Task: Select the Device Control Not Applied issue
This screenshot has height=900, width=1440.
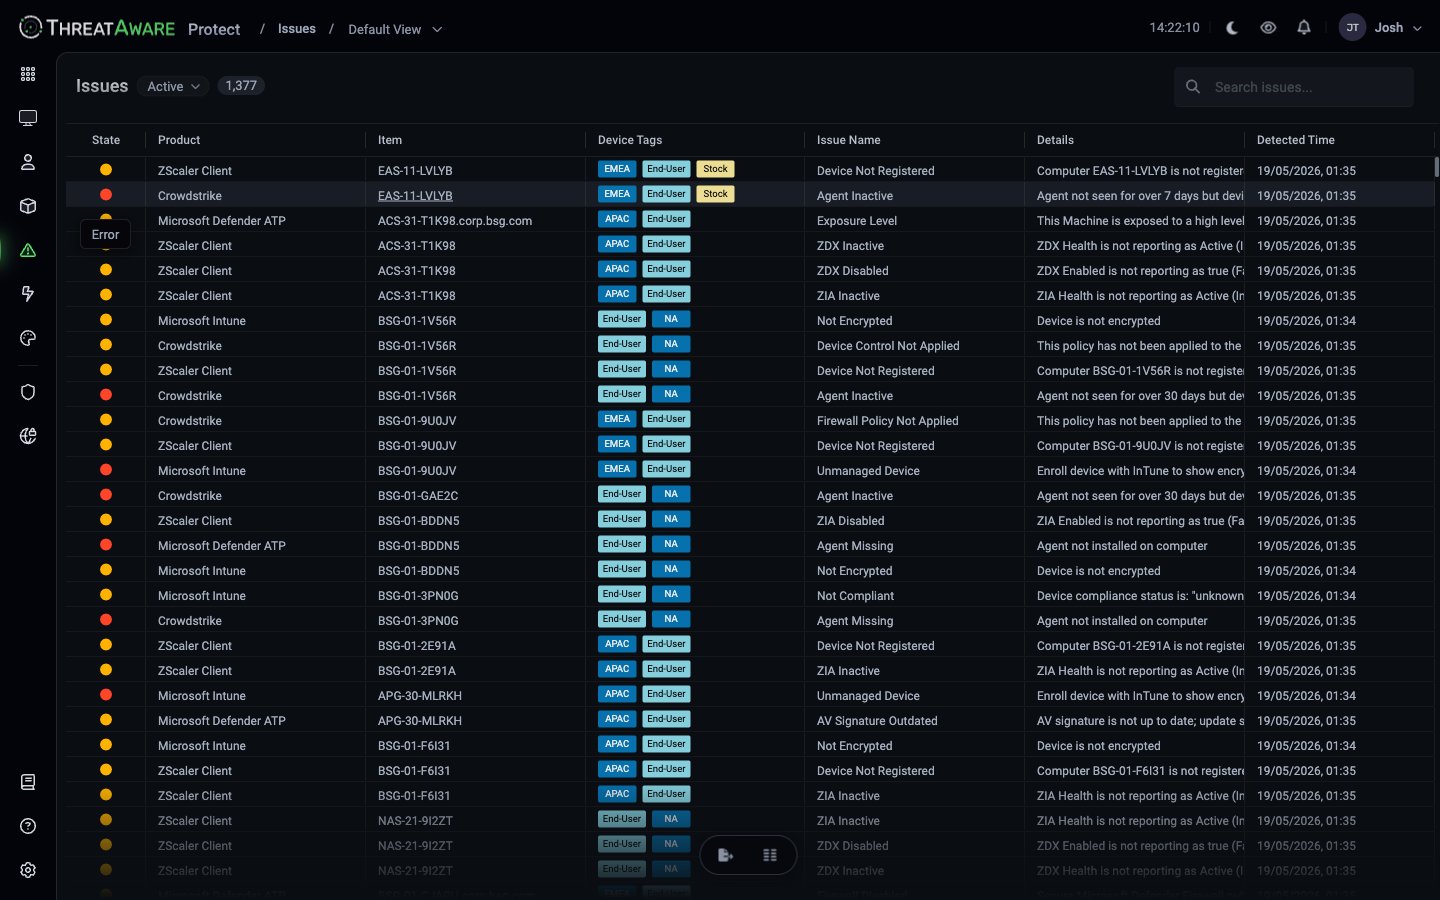Action: pos(888,346)
